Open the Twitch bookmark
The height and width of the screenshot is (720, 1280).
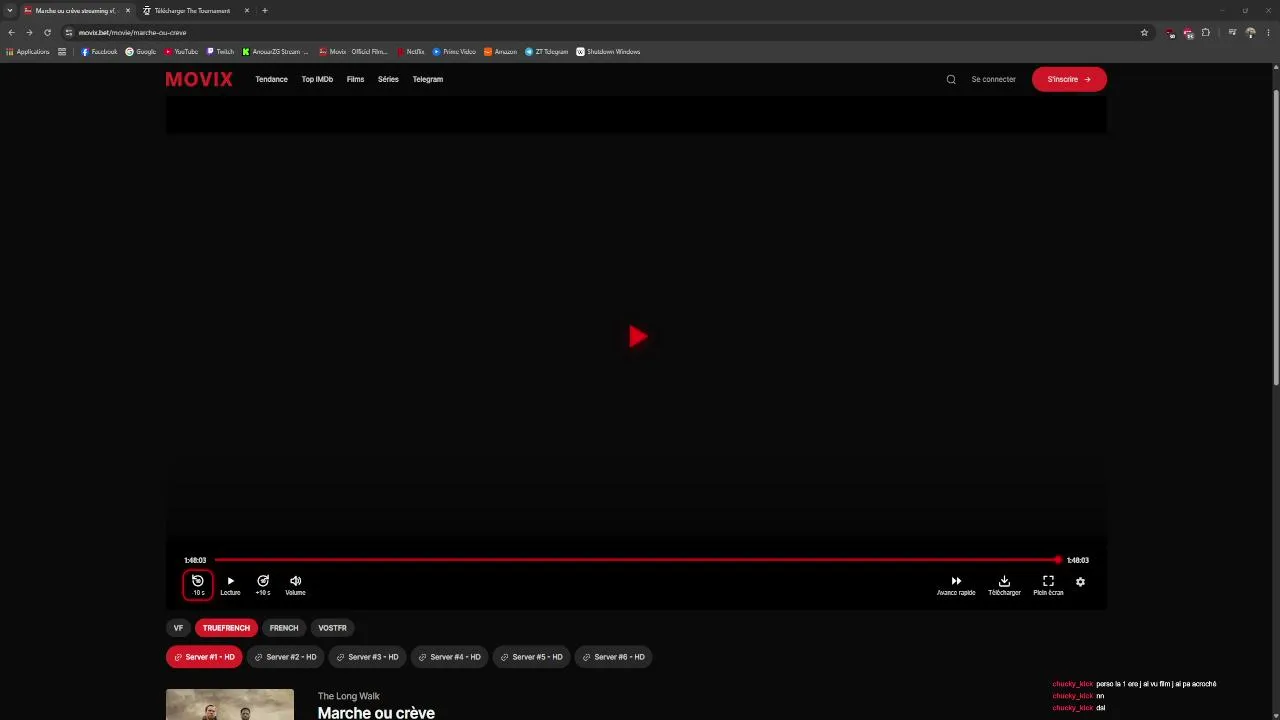click(x=220, y=52)
